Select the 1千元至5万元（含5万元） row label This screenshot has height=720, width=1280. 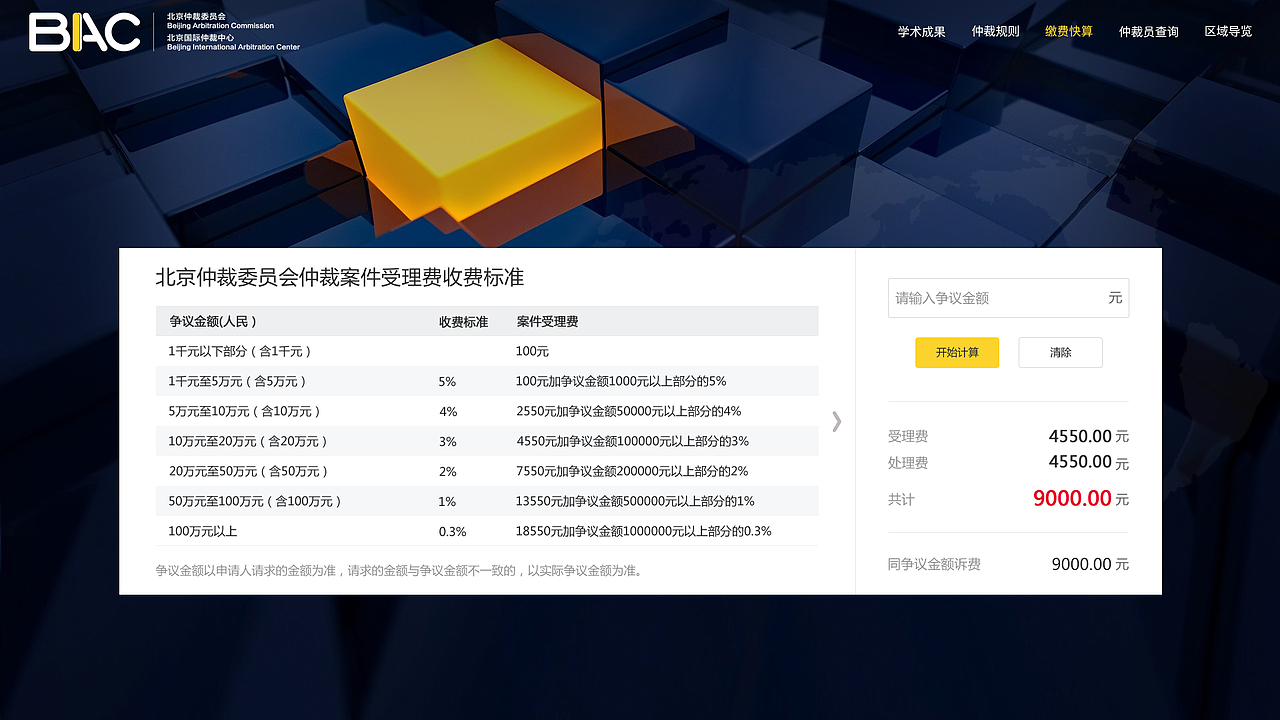point(237,381)
